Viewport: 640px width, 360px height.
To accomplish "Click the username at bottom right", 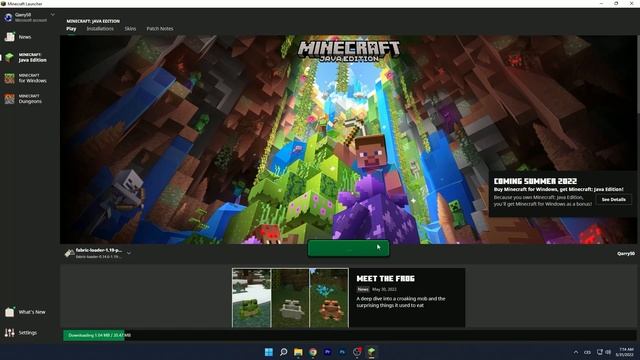I will [x=626, y=253].
